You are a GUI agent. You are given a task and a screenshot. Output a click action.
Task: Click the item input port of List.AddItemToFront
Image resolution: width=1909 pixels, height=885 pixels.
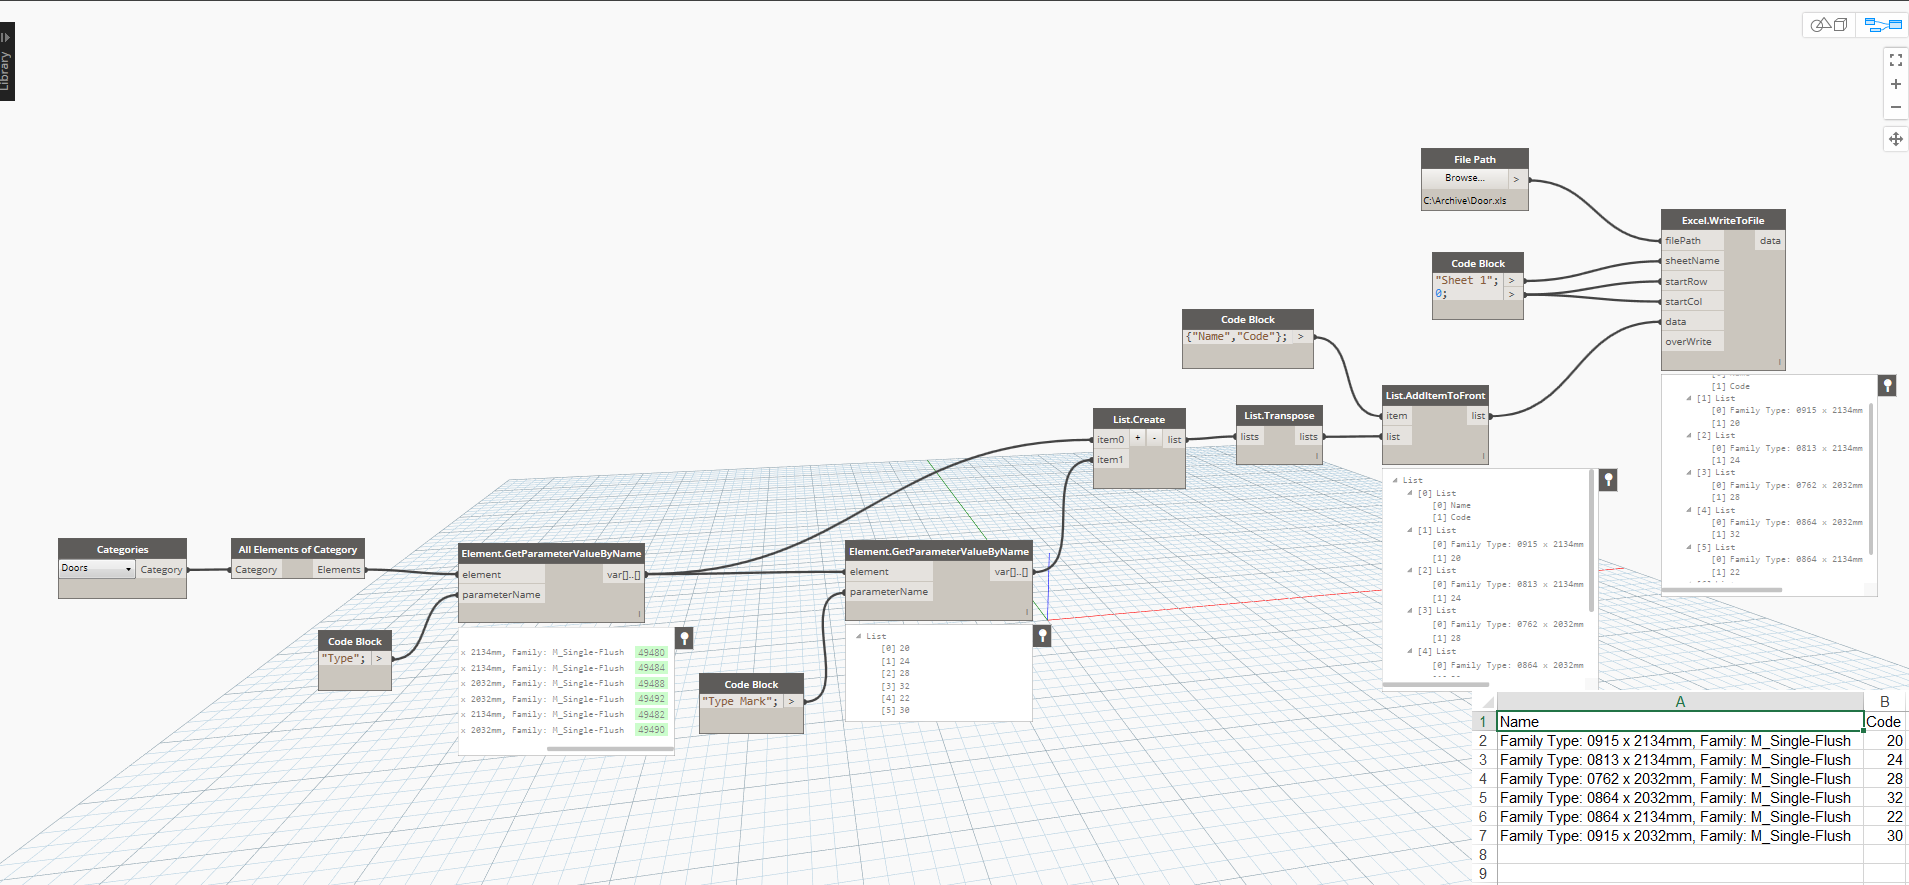pos(1397,416)
